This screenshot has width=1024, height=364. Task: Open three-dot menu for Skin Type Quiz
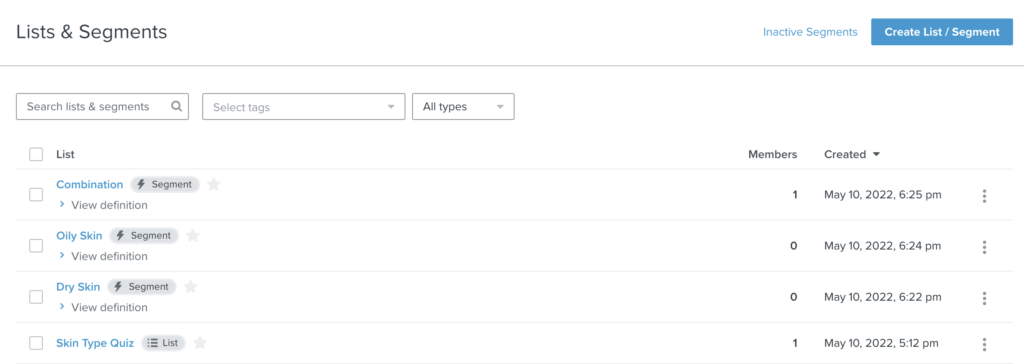coord(984,344)
